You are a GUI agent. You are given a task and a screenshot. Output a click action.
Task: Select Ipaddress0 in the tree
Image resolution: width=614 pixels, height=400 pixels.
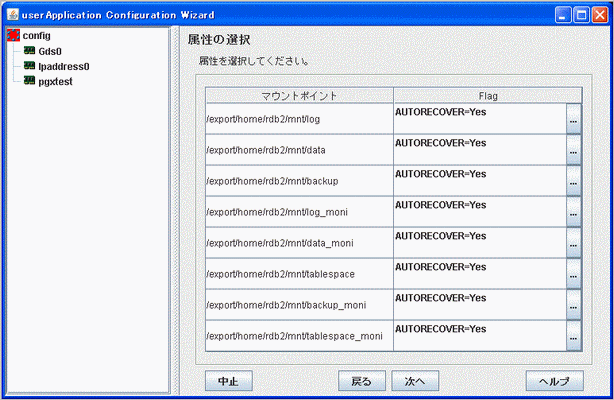[63, 66]
